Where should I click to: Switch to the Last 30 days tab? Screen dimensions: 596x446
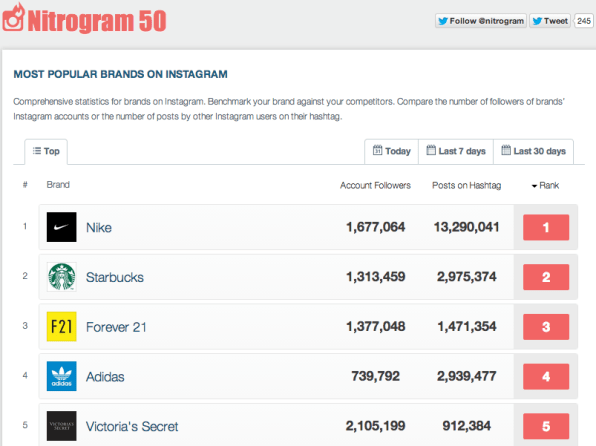pos(533,151)
